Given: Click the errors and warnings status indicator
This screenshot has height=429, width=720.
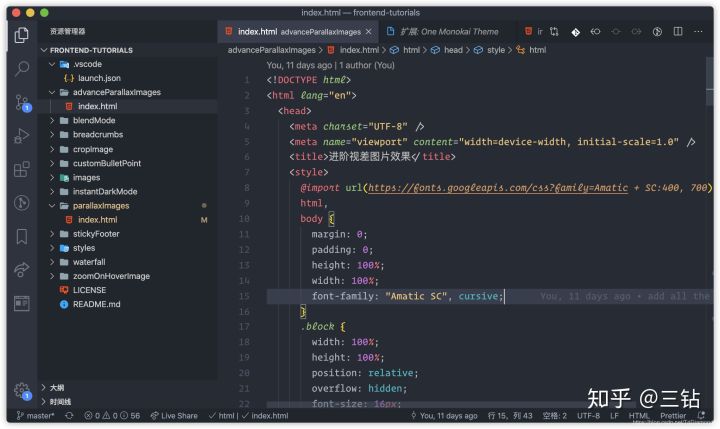Looking at the screenshot, I should pos(112,416).
